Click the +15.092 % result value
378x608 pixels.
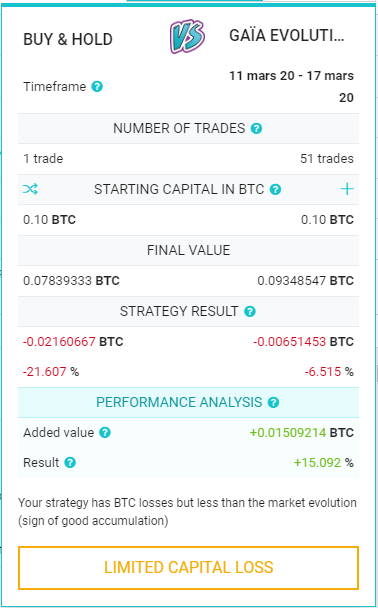click(324, 463)
